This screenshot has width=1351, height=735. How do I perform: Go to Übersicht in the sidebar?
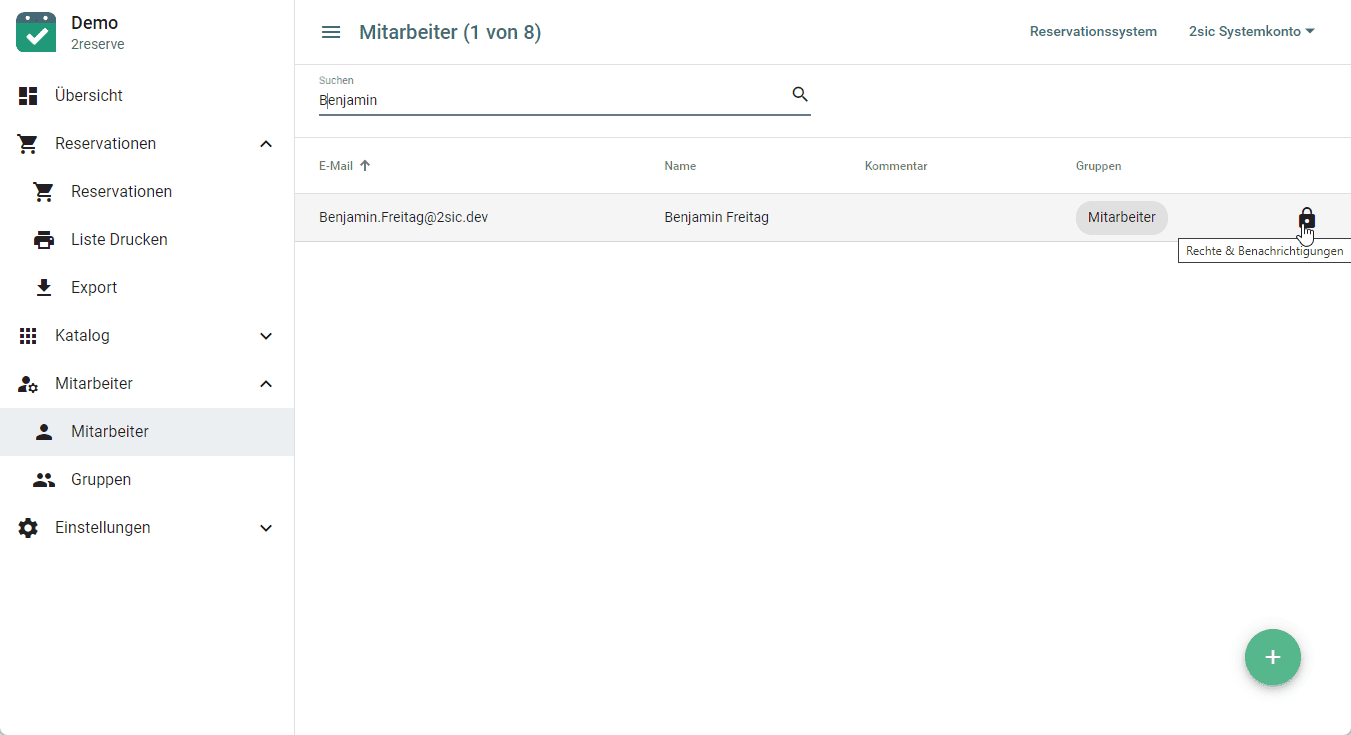[x=89, y=96]
